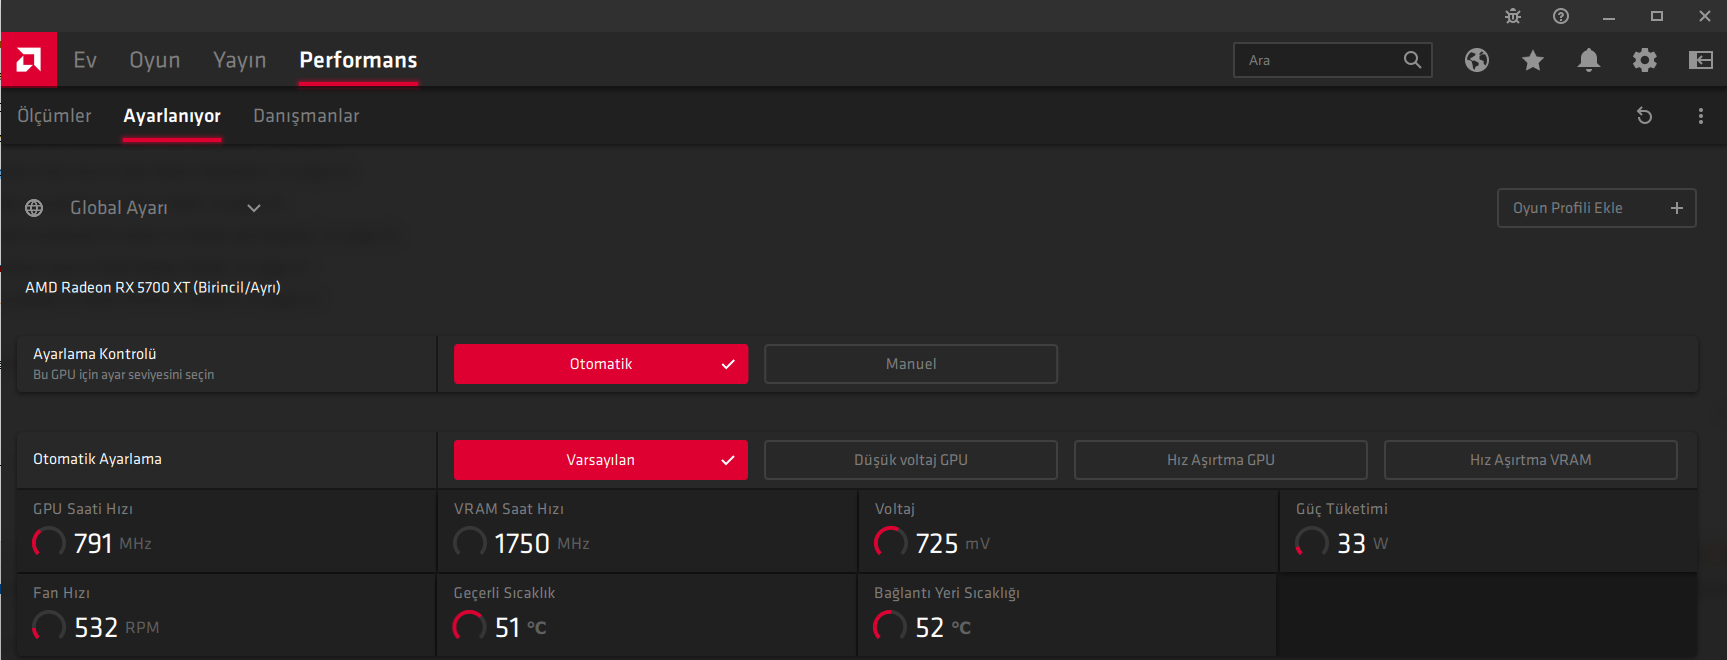Select Varsayılan auto tuning preset
Screen dimensions: 1727x660
point(601,460)
